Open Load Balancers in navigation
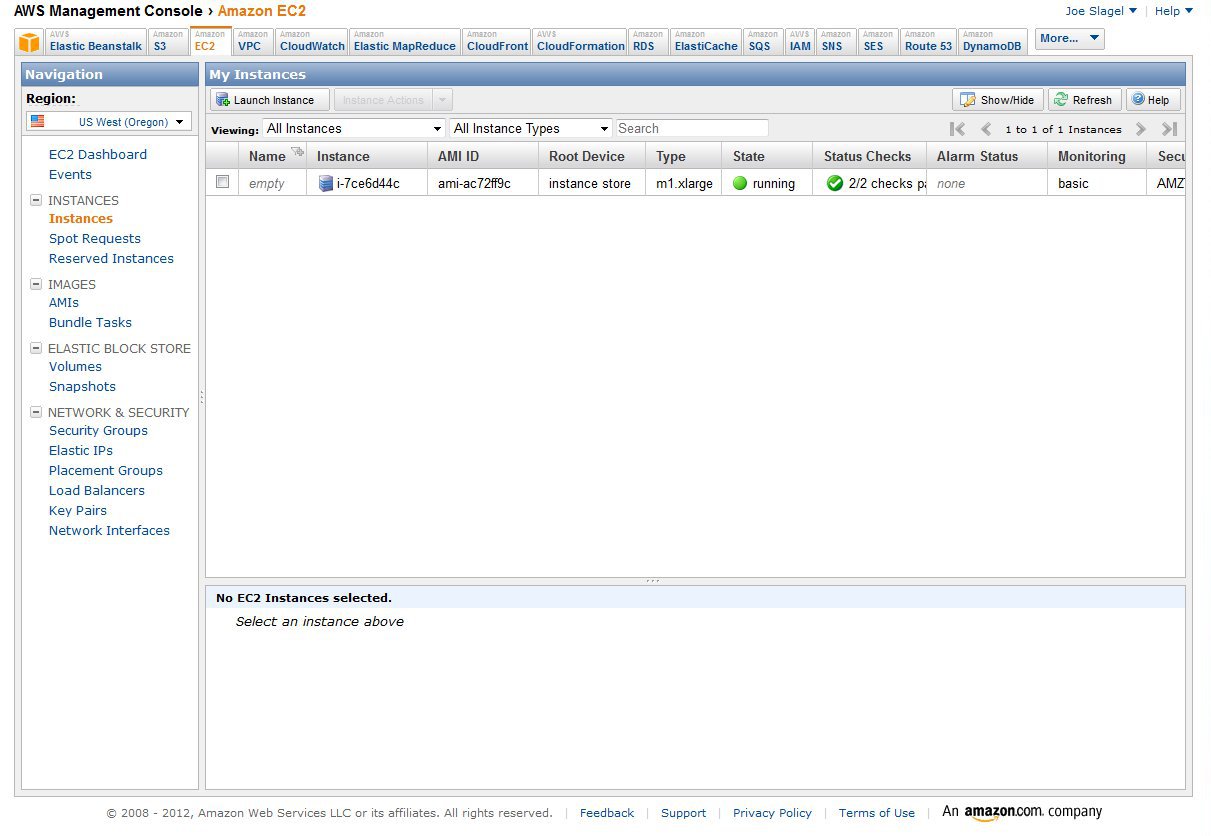Viewport: 1211px width, 836px height. click(97, 490)
